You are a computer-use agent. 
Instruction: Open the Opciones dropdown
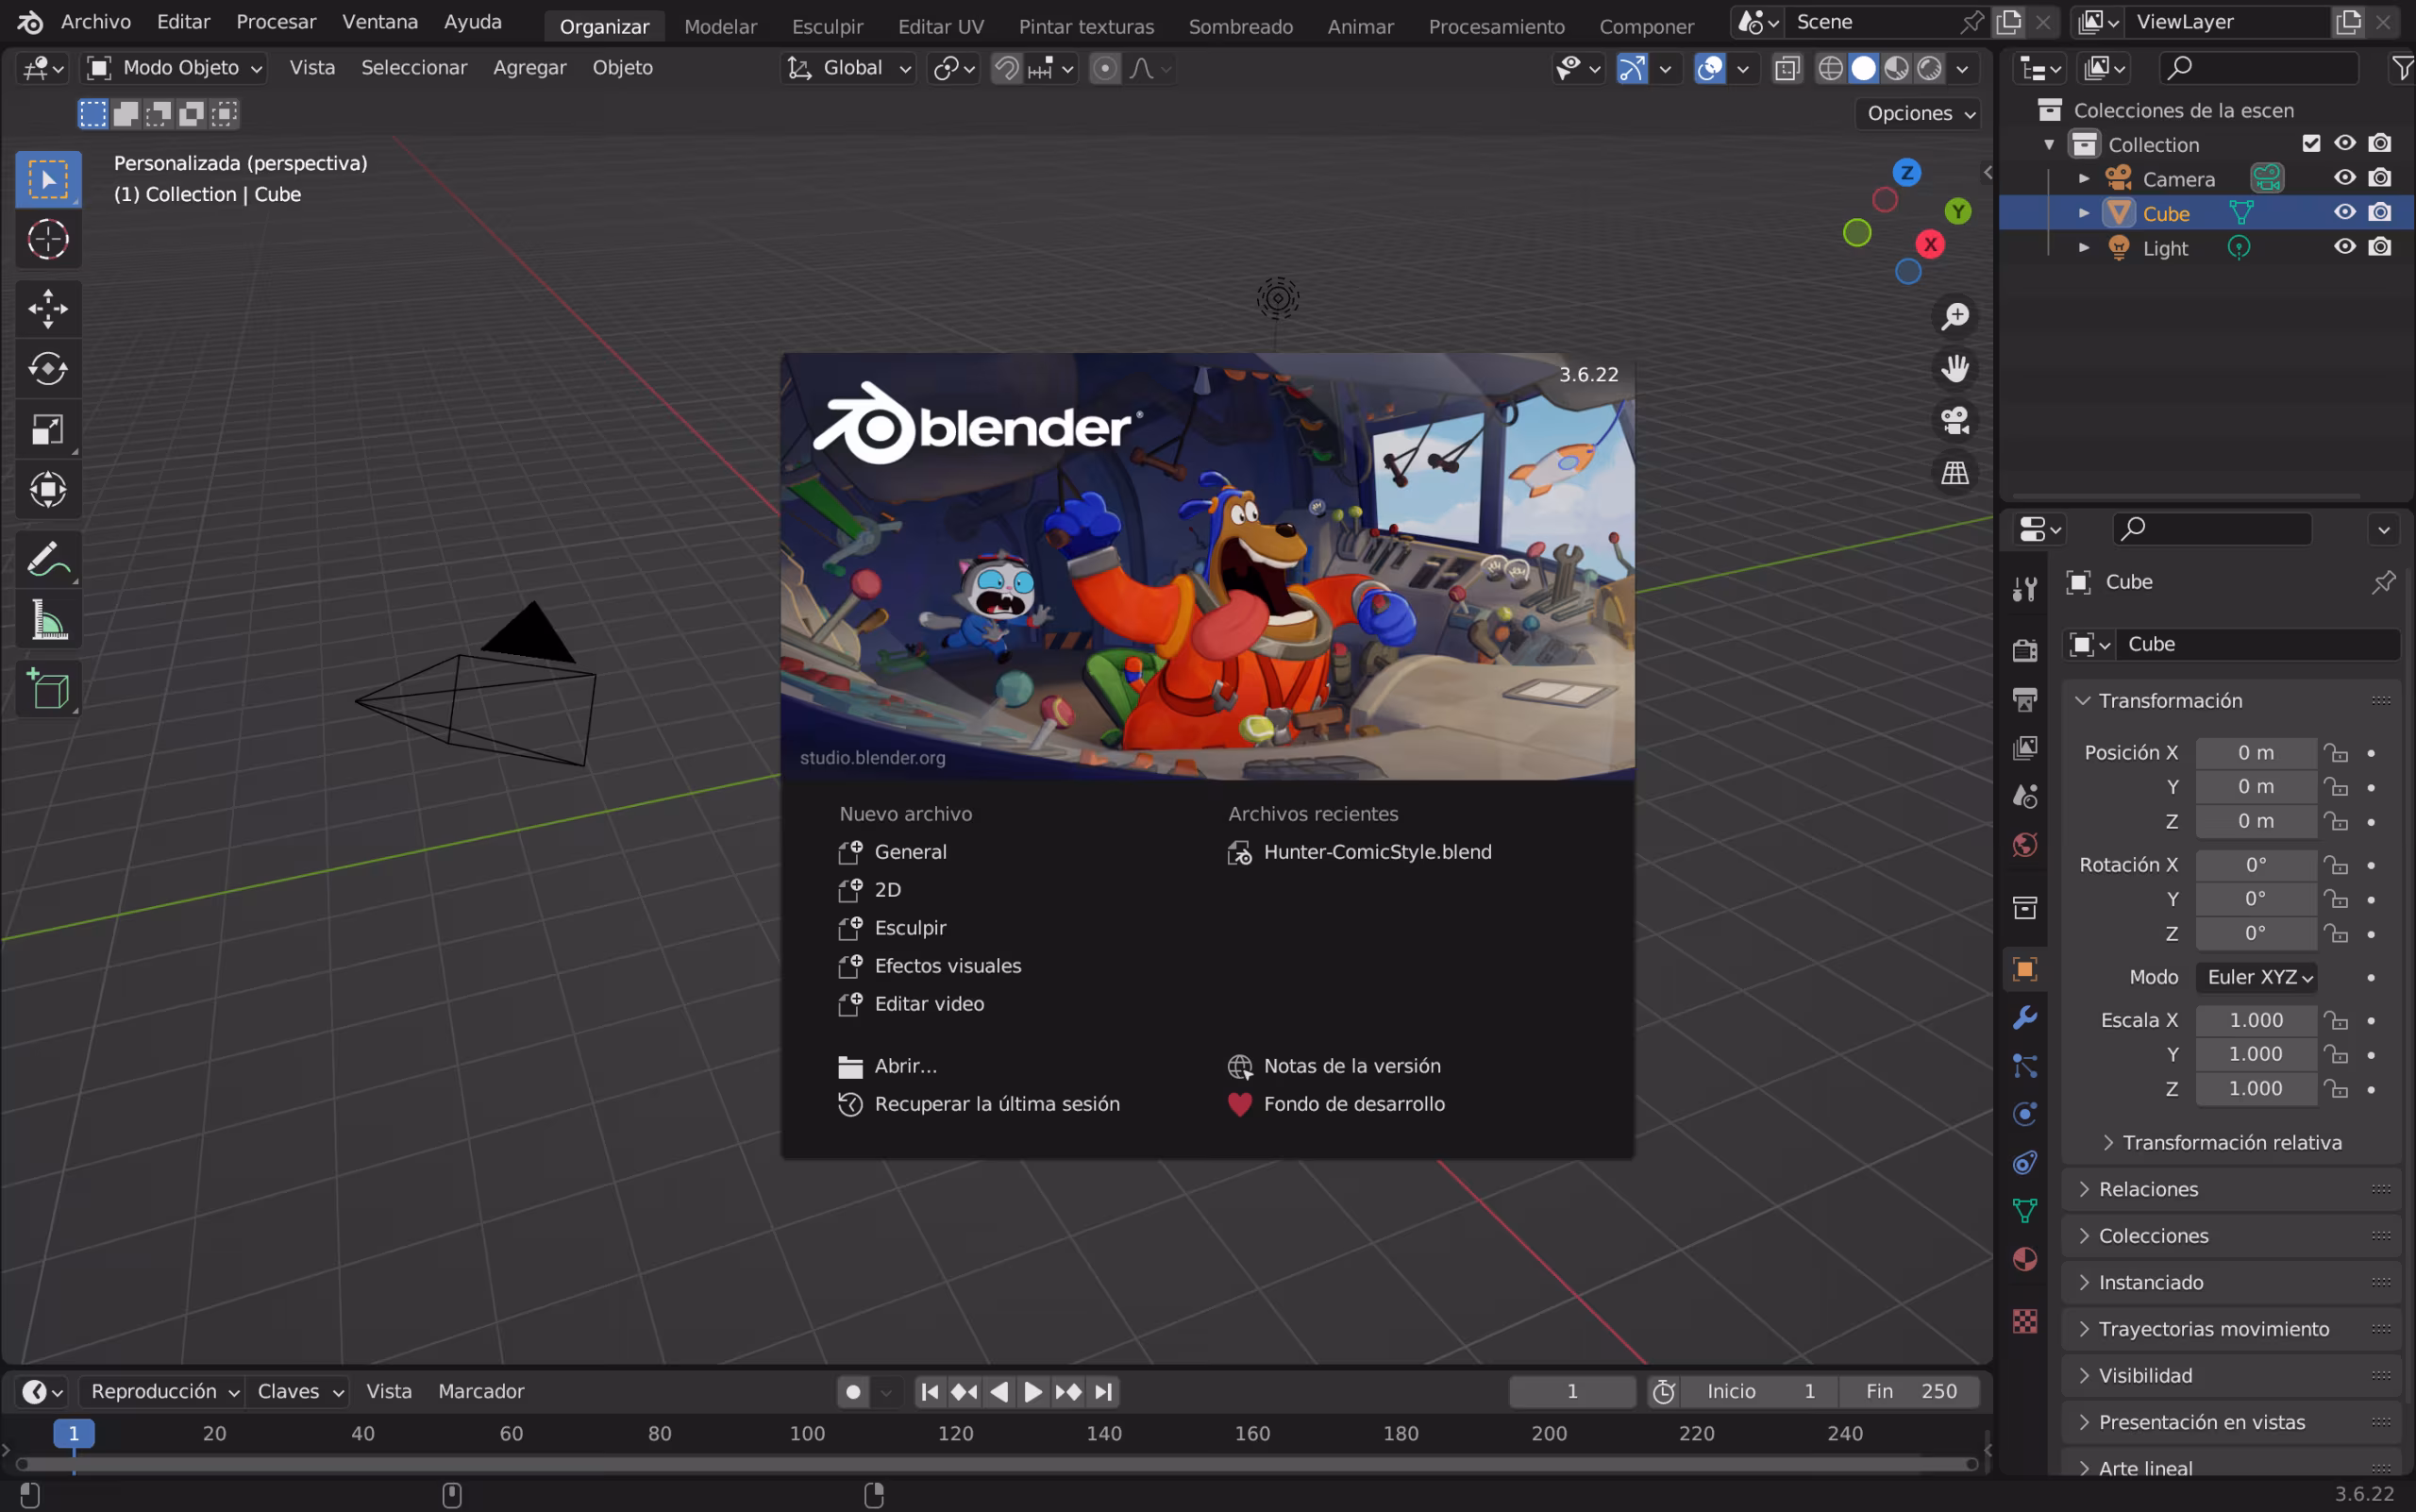(1918, 113)
